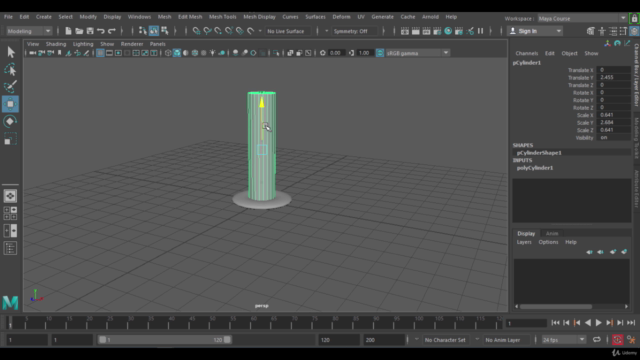Select pCylinderShape1 shape node
Image resolution: width=640 pixels, height=360 pixels.
point(539,153)
